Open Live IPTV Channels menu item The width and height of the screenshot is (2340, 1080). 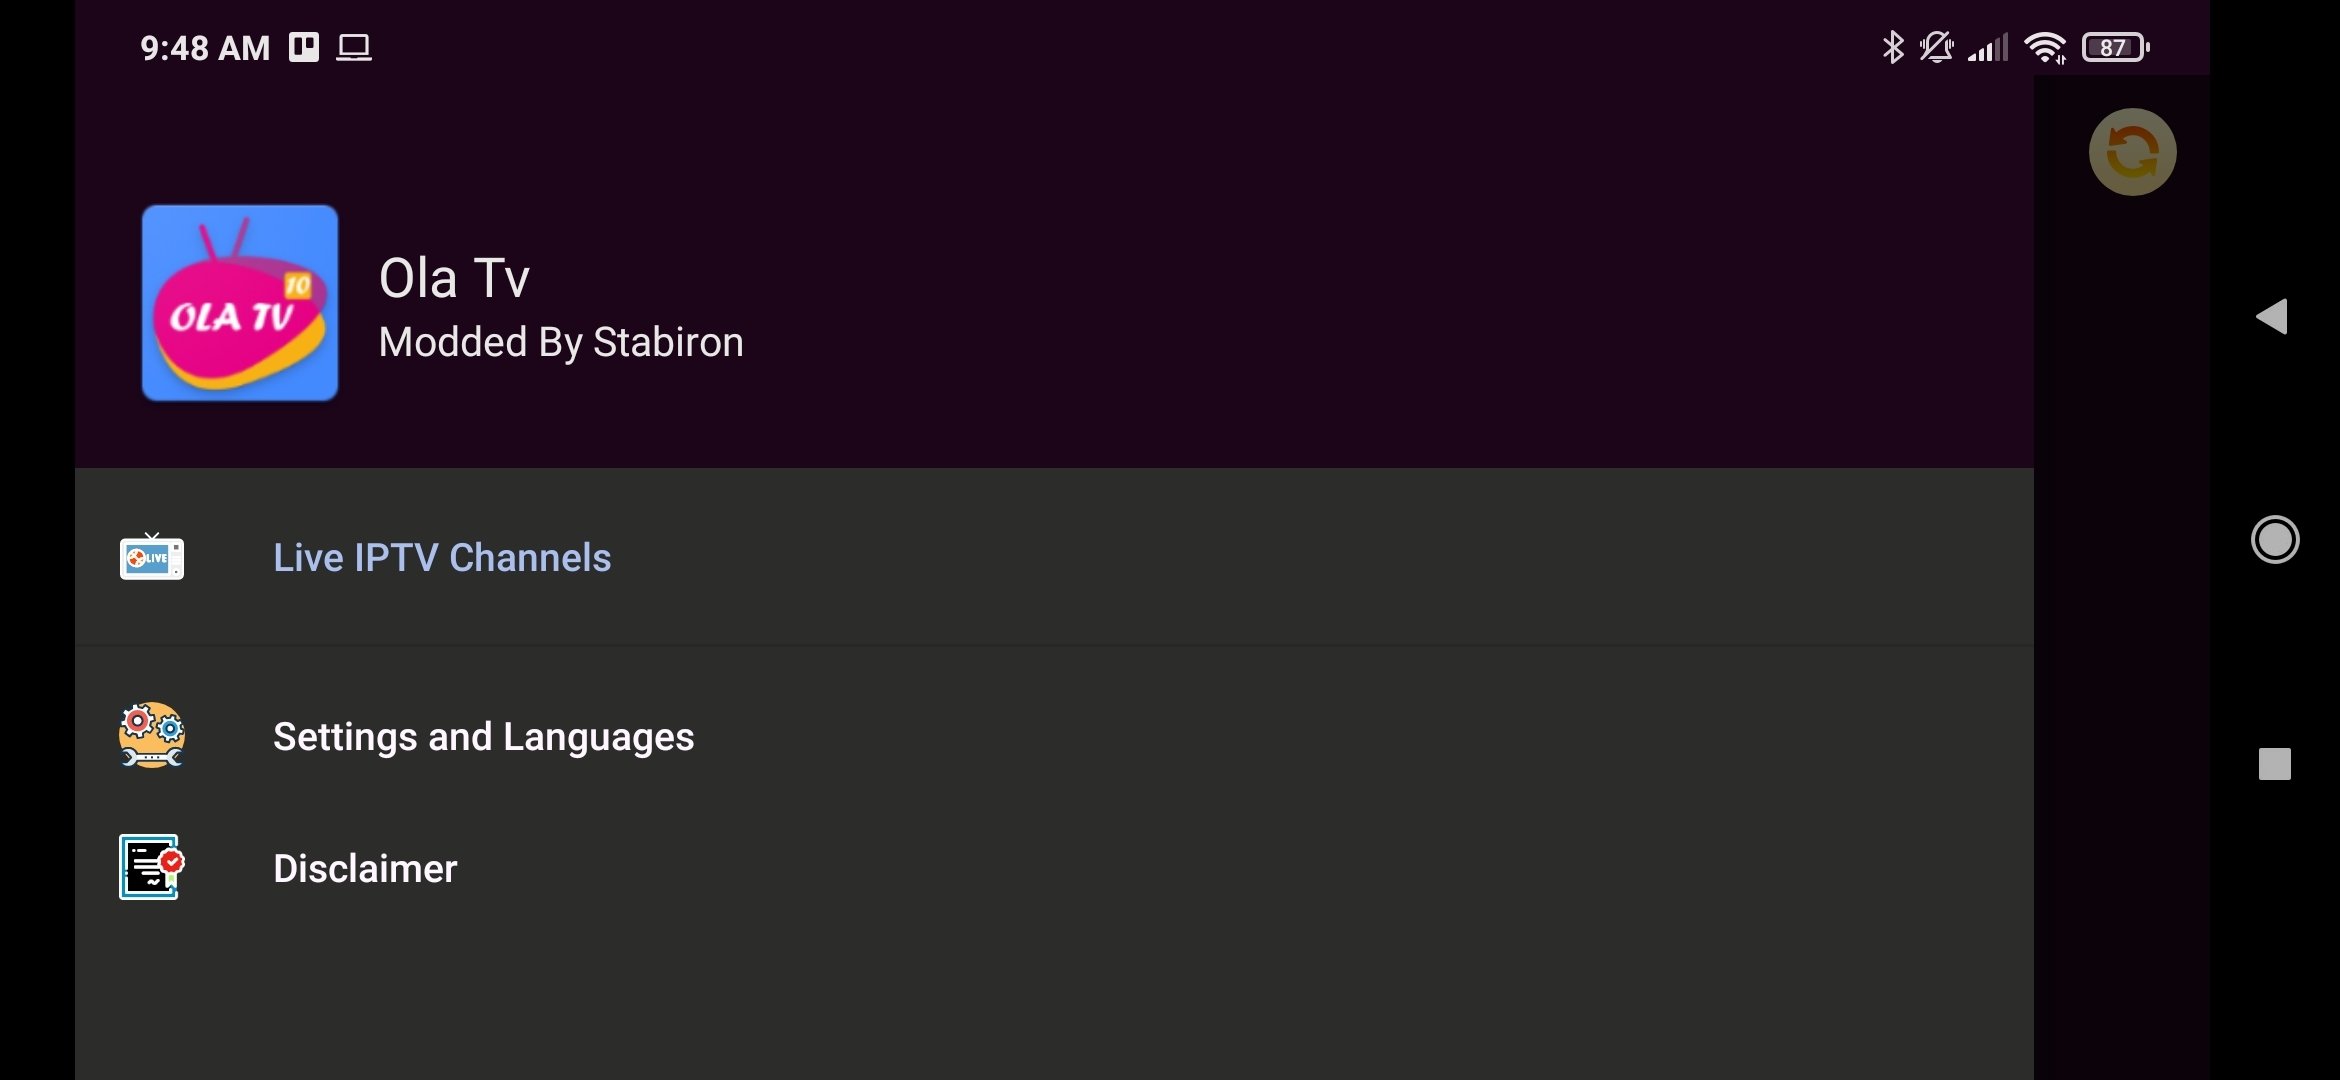(1054, 558)
